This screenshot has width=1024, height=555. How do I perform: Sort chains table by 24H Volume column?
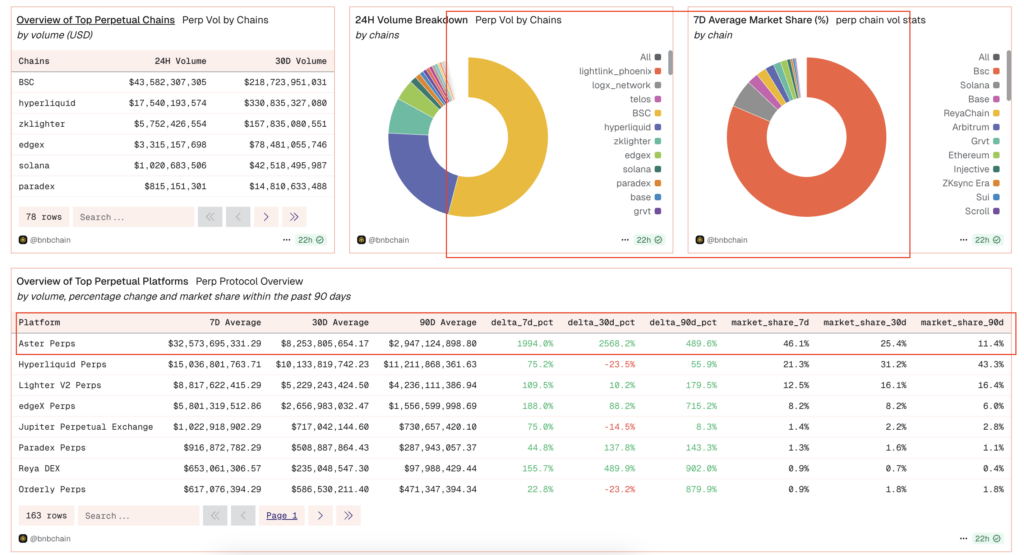[x=180, y=61]
